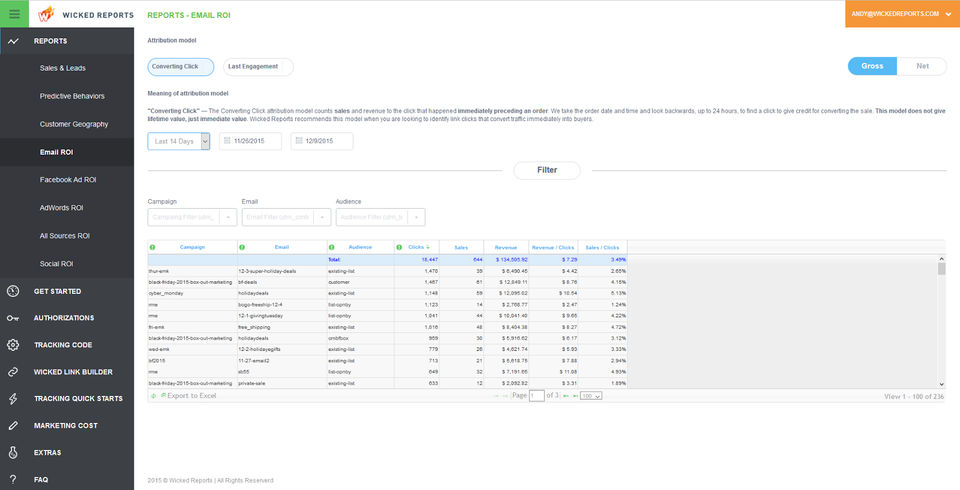Click the green info icon beside Clicks column

click(400, 247)
